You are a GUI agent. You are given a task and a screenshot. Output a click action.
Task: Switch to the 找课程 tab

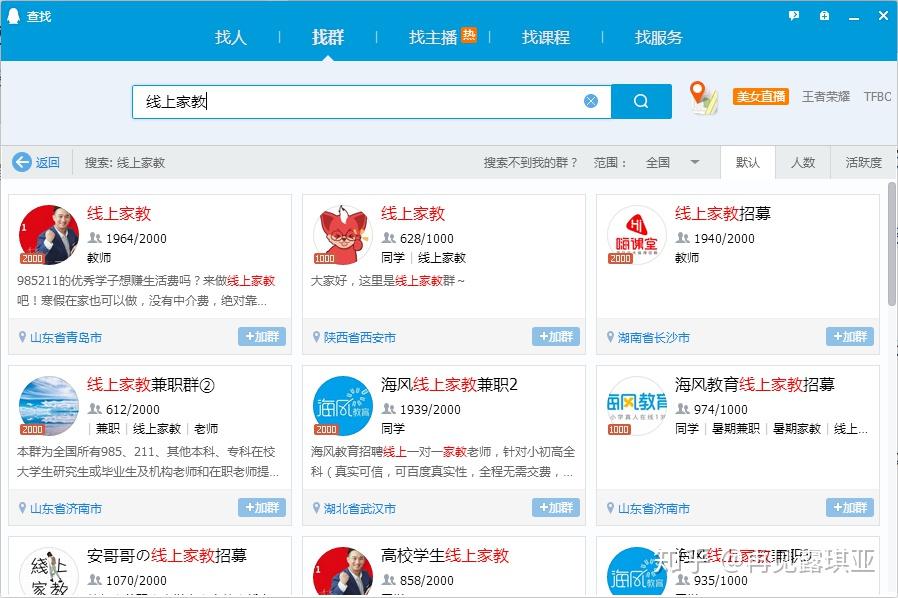point(545,37)
